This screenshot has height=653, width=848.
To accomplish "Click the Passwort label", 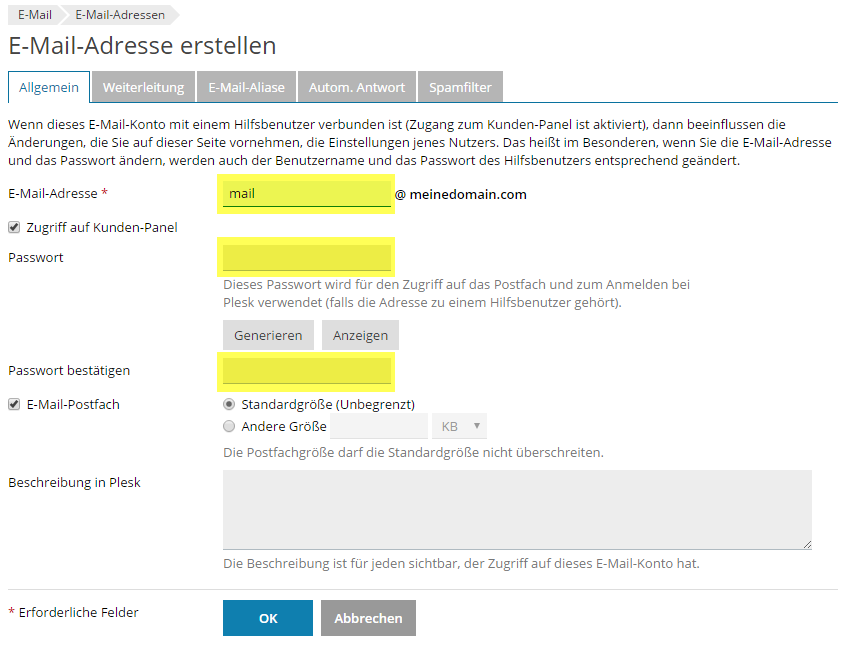I will [36, 258].
